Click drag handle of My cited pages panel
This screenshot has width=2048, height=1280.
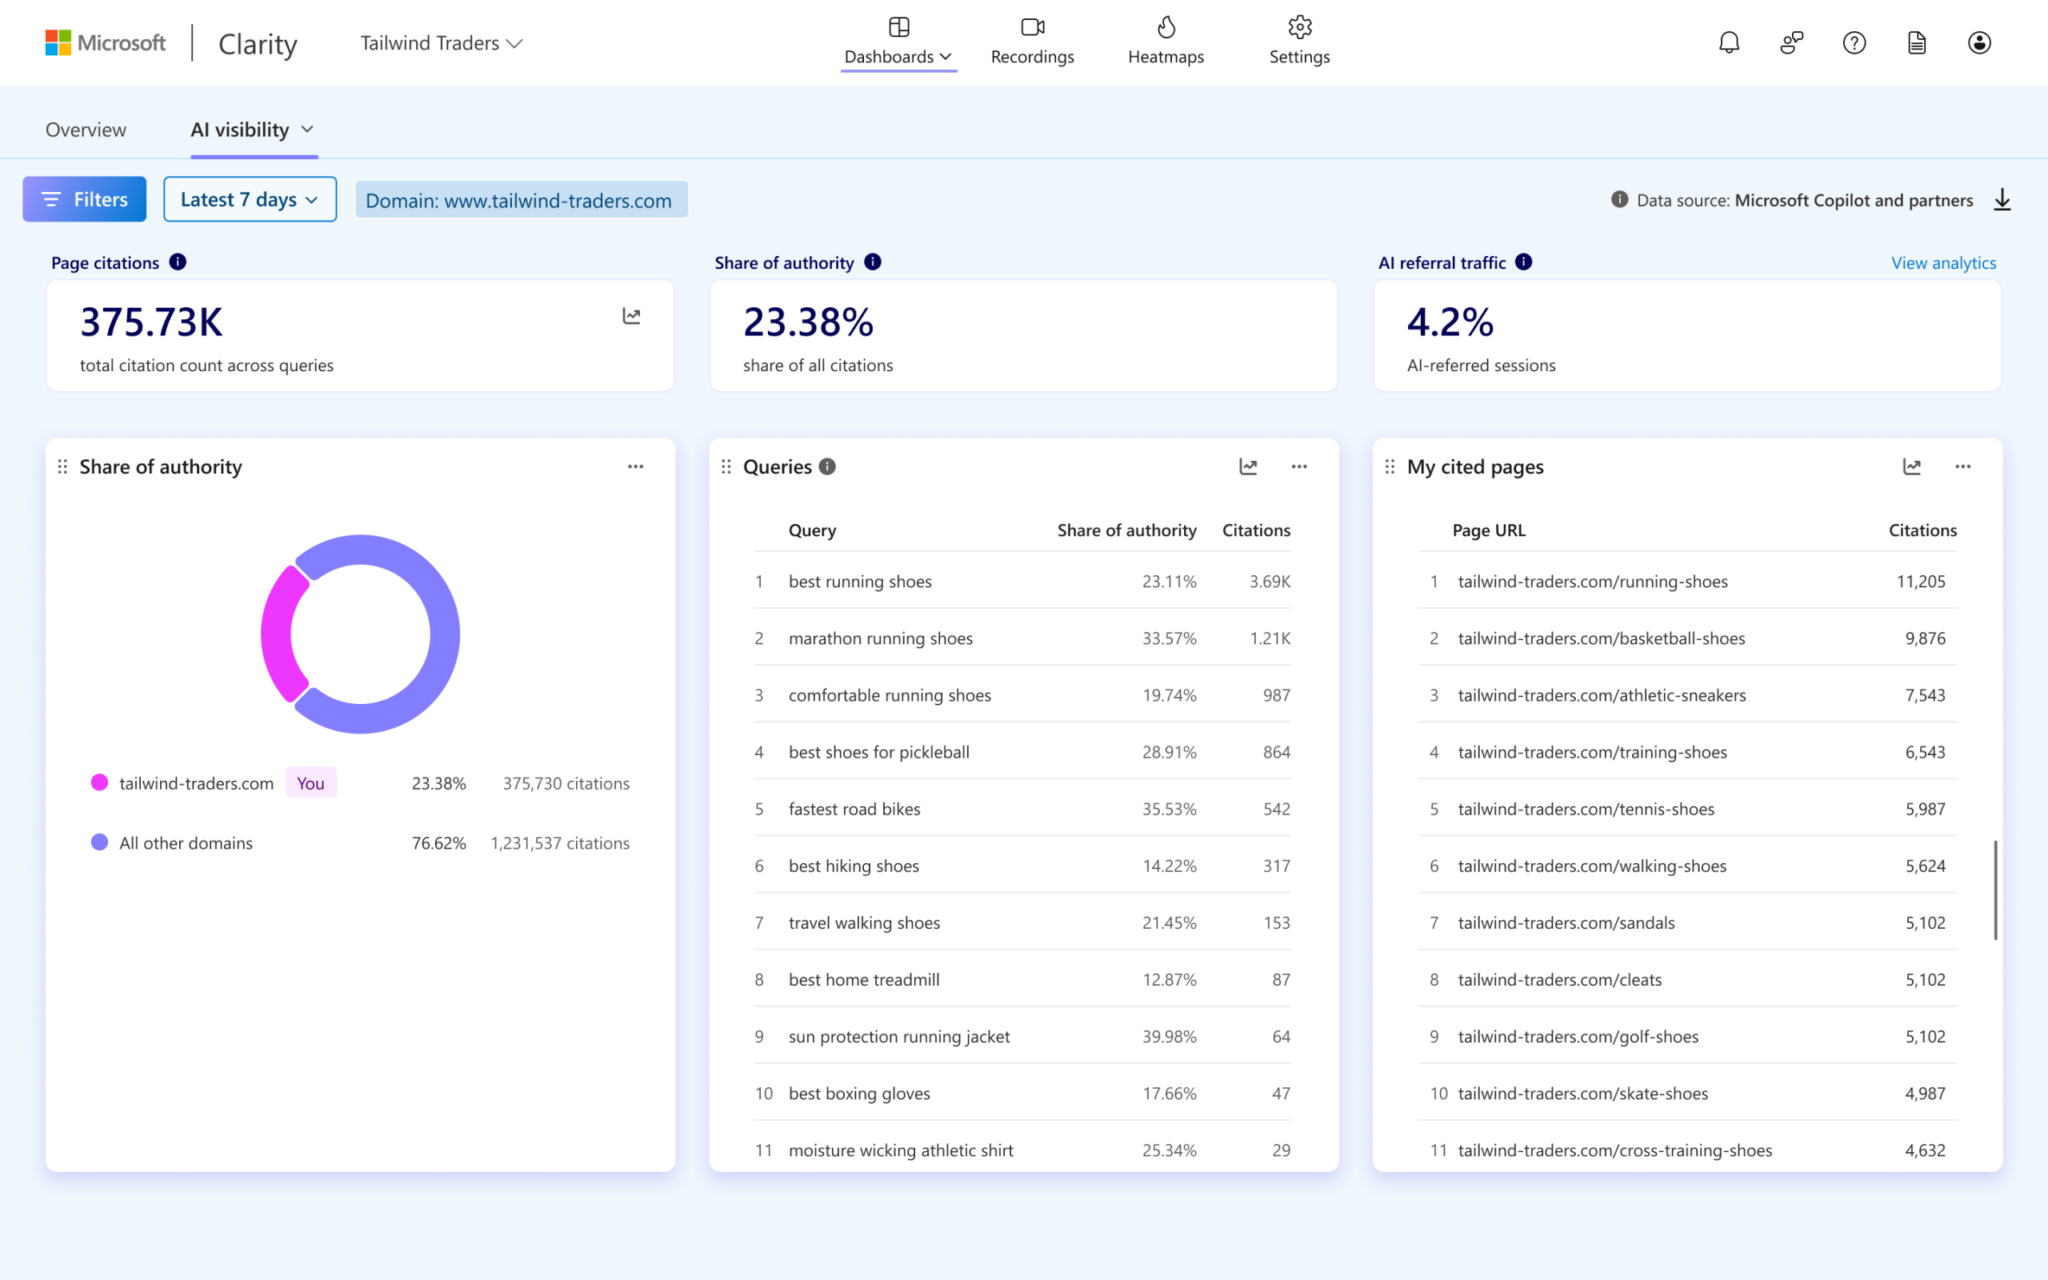pos(1390,467)
